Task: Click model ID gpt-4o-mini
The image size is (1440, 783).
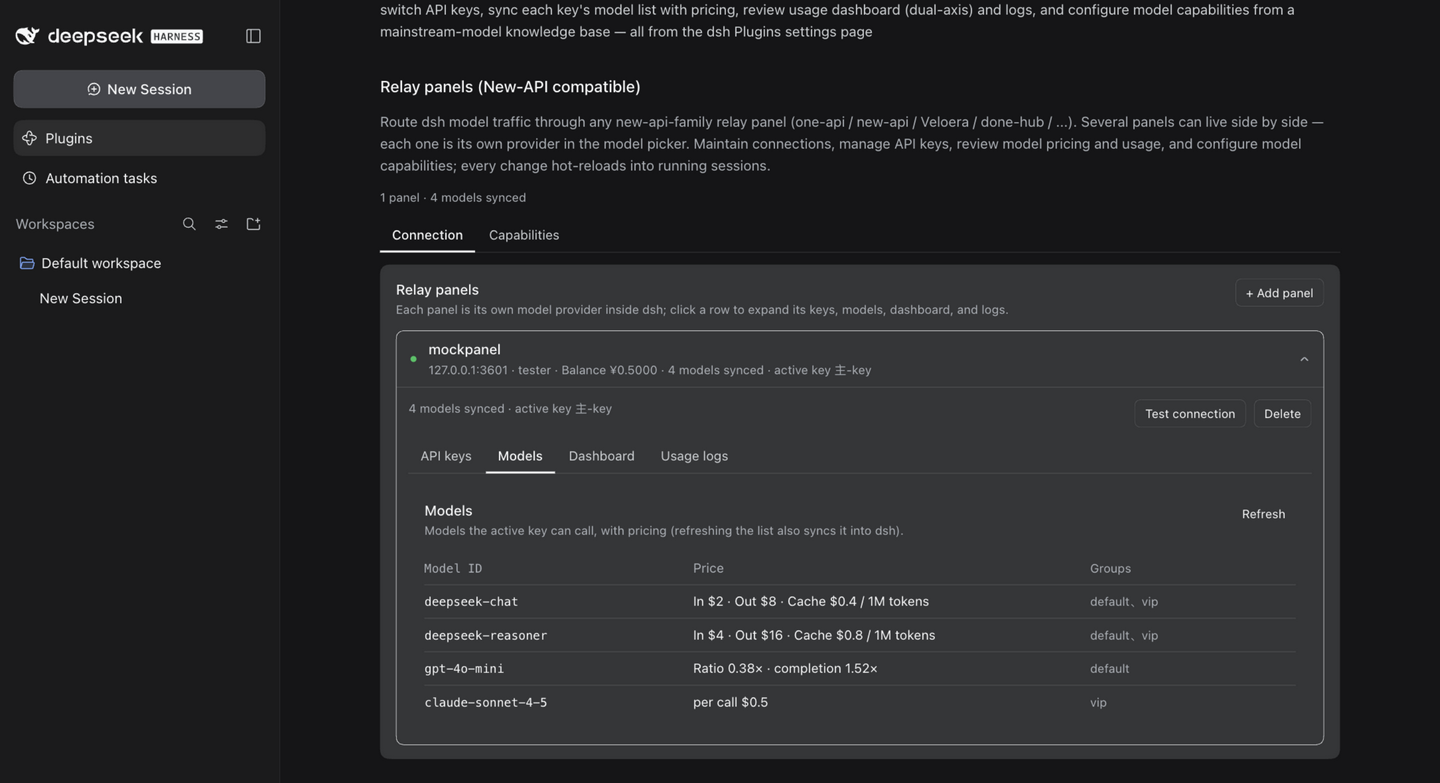Action: point(464,669)
